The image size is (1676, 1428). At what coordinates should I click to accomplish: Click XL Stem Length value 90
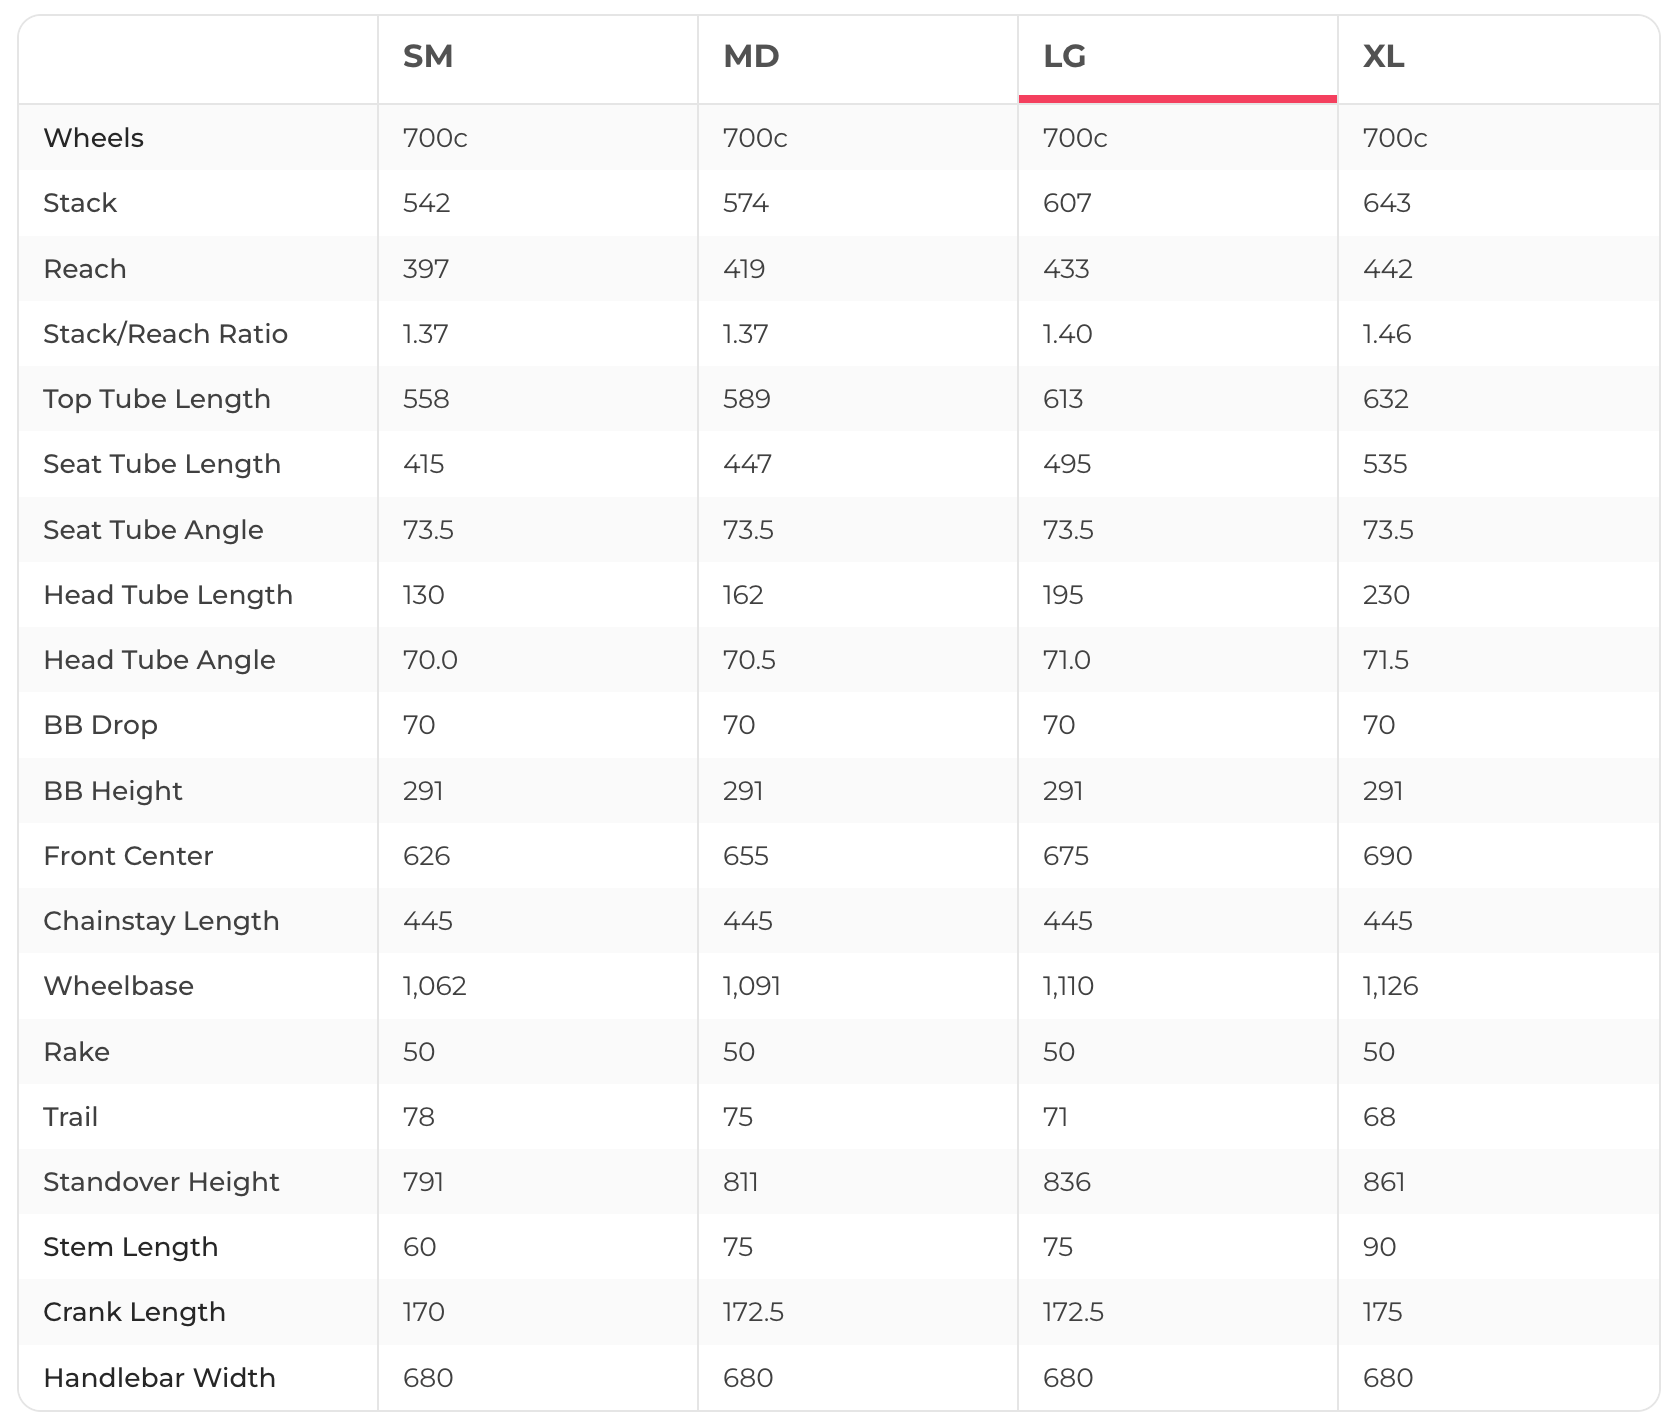click(x=1379, y=1247)
